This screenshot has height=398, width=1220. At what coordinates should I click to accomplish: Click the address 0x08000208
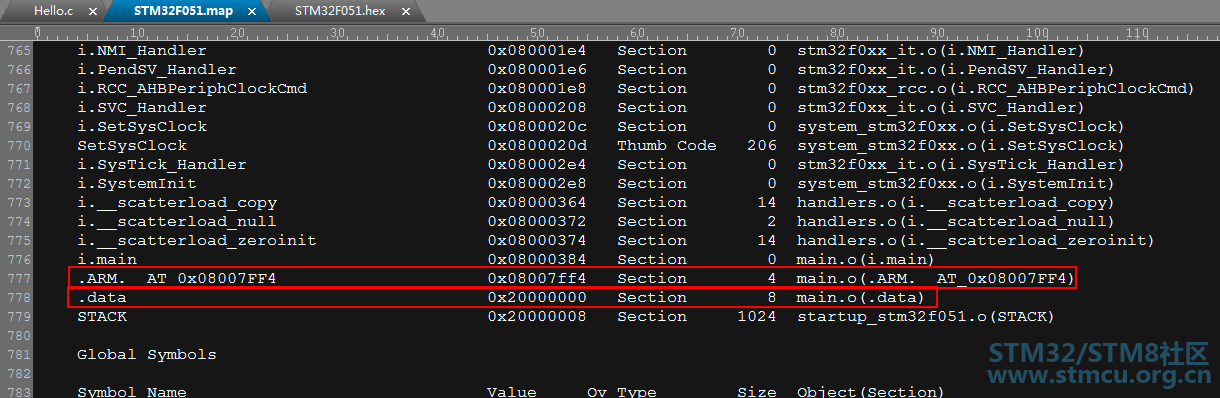point(537,107)
